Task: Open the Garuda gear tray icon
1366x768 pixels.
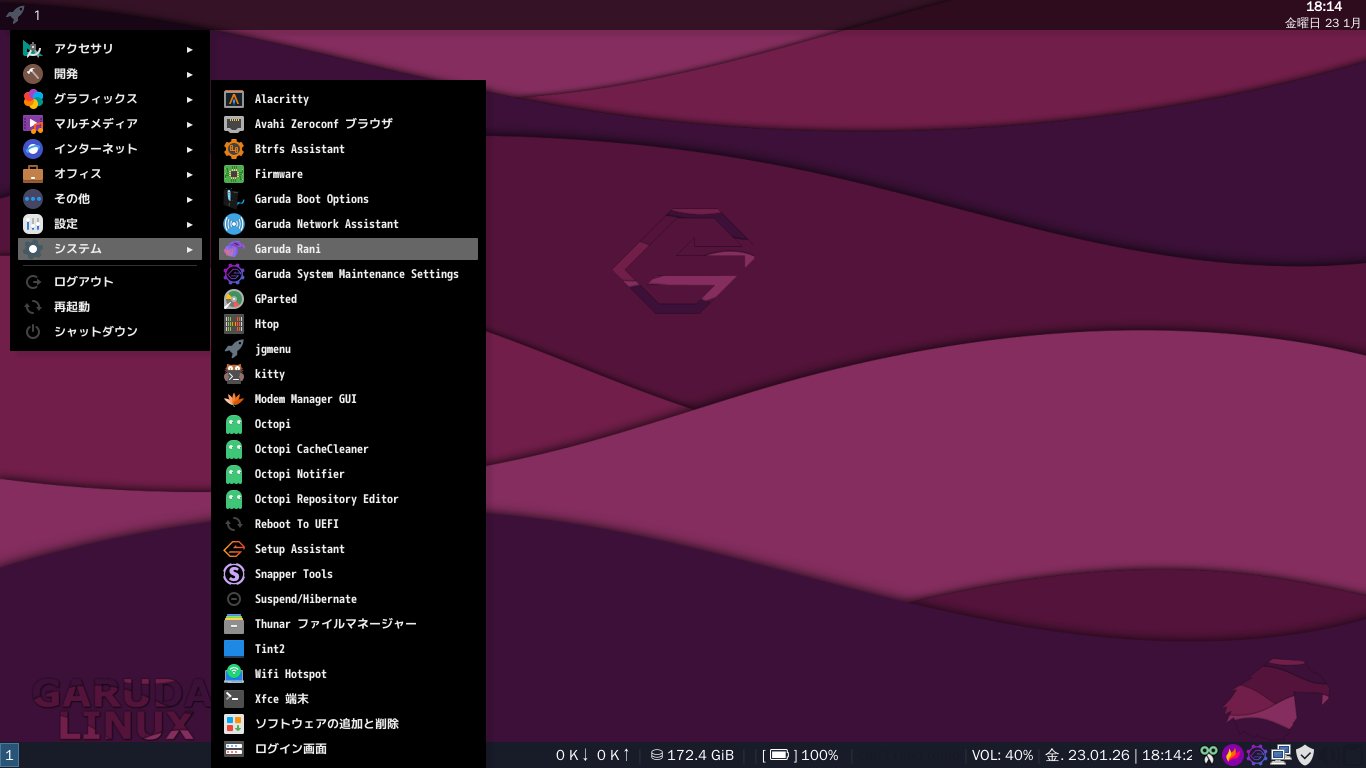Action: 1257,755
